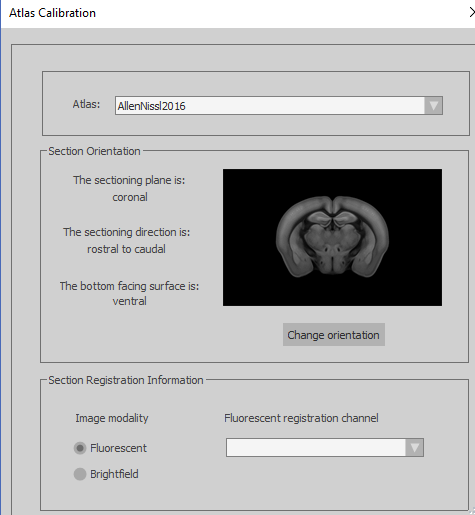Click the 'rostral to caudal' direction text

[126, 249]
